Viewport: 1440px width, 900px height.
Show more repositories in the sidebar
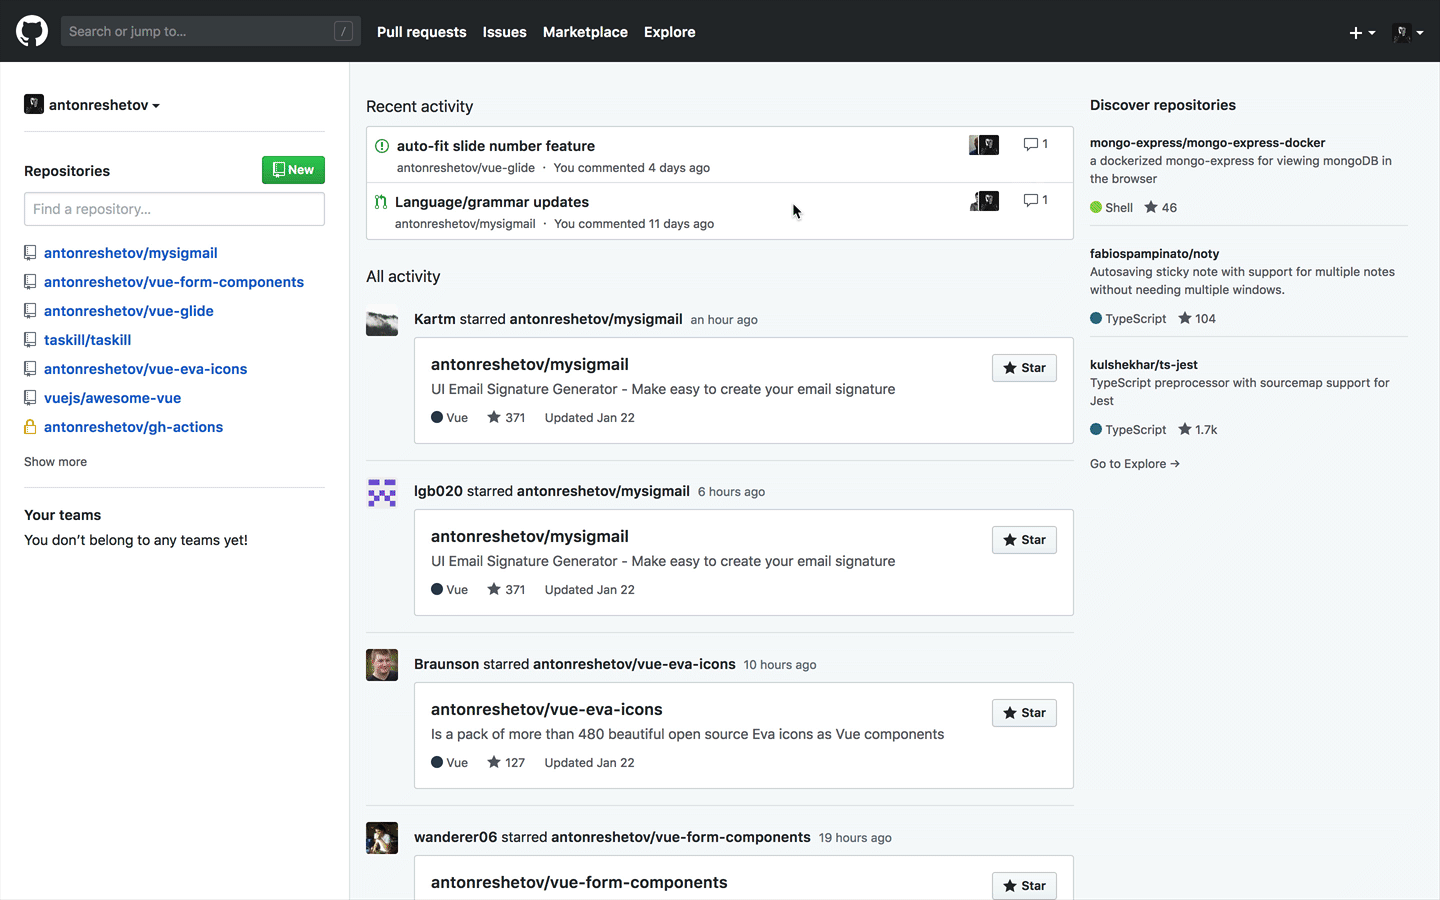tap(55, 462)
